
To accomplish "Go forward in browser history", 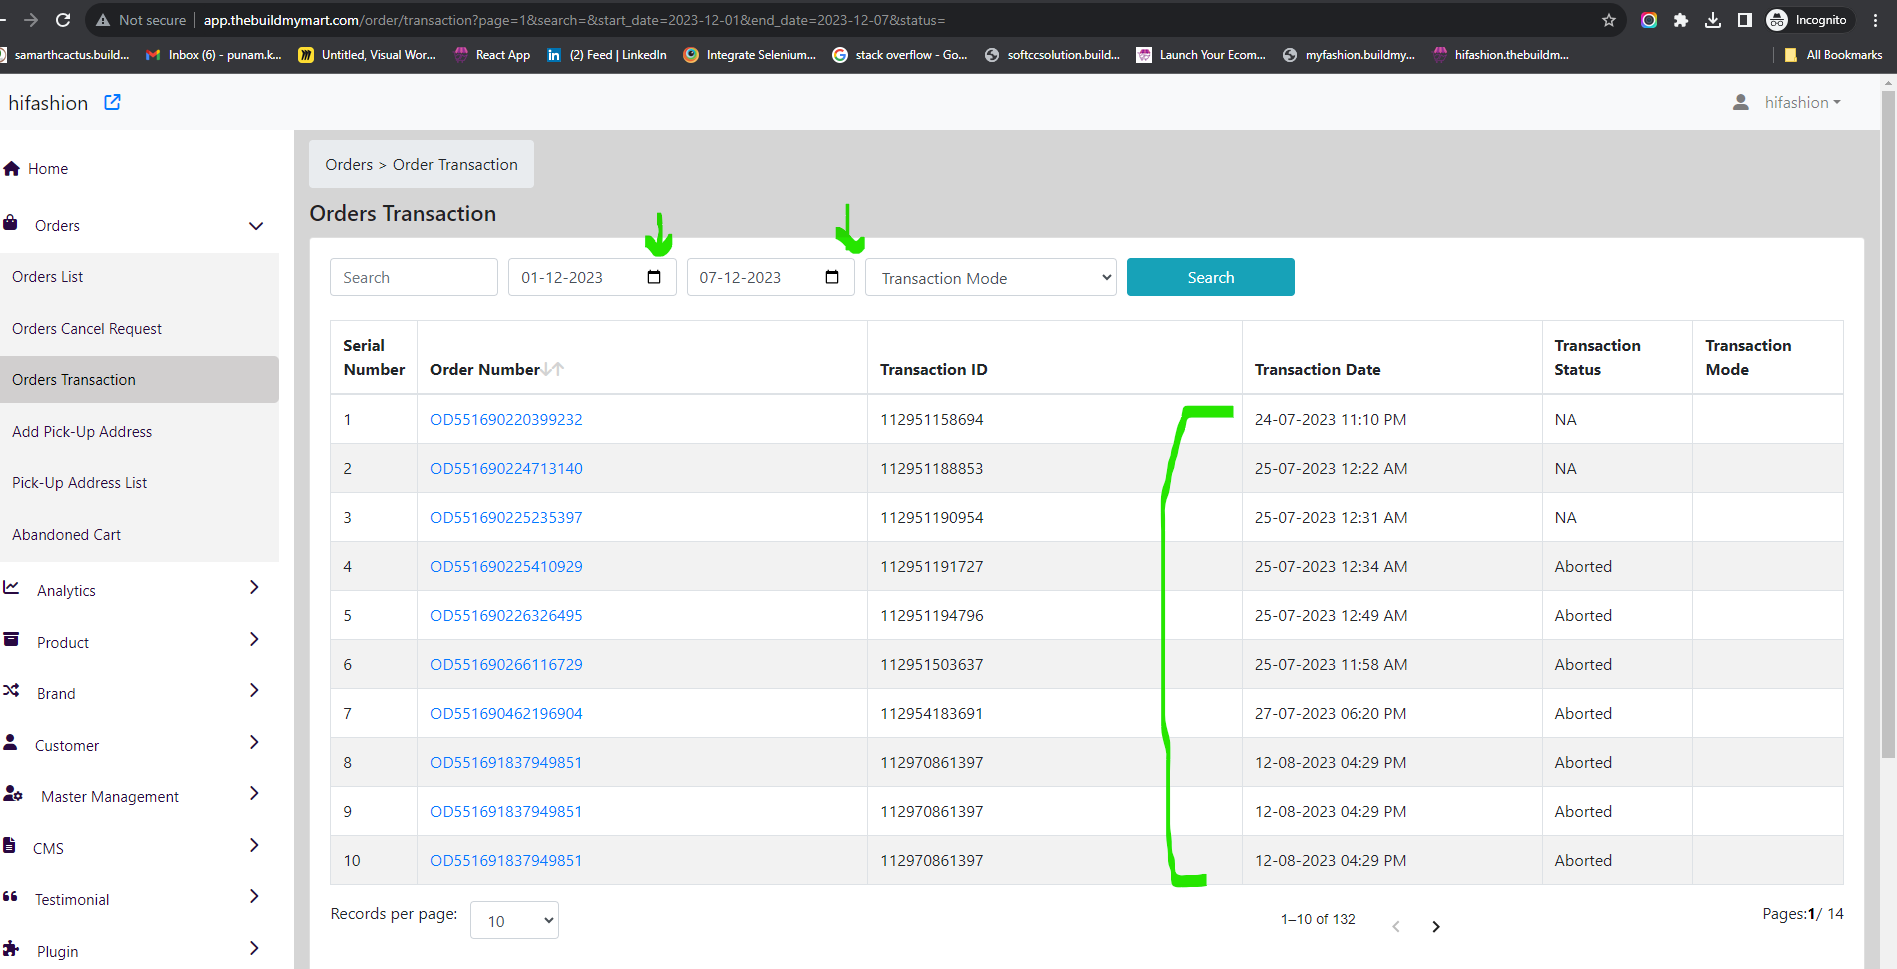I will (x=31, y=20).
